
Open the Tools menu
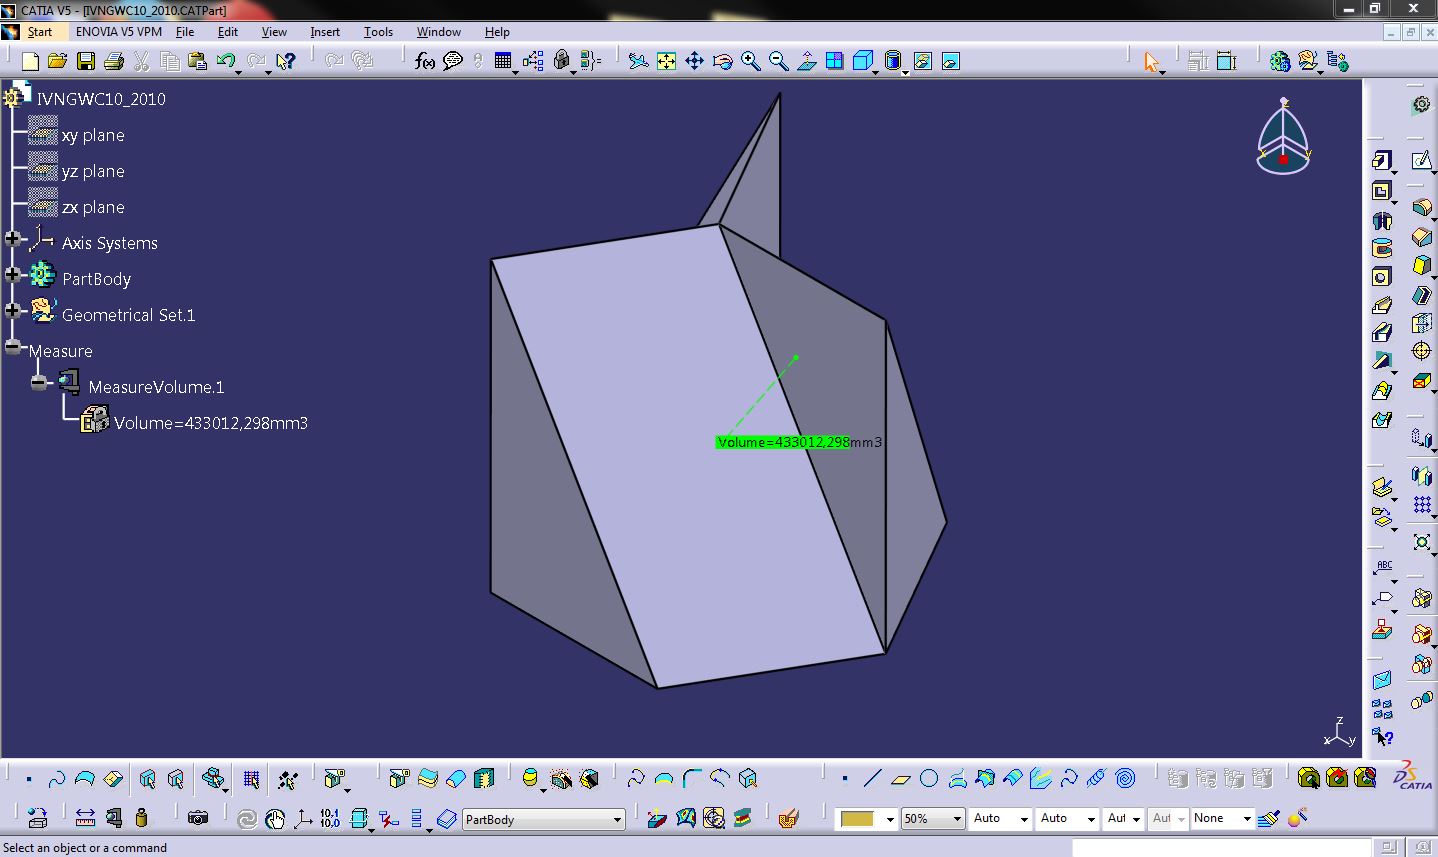(378, 32)
